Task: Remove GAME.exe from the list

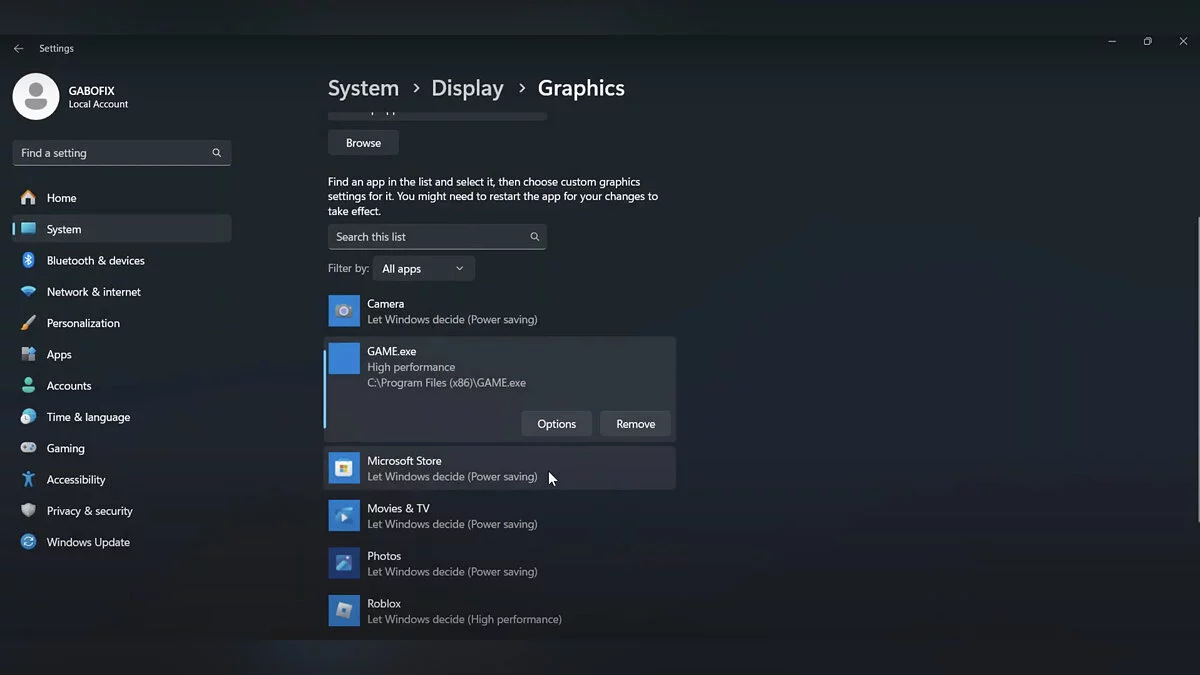Action: (635, 424)
